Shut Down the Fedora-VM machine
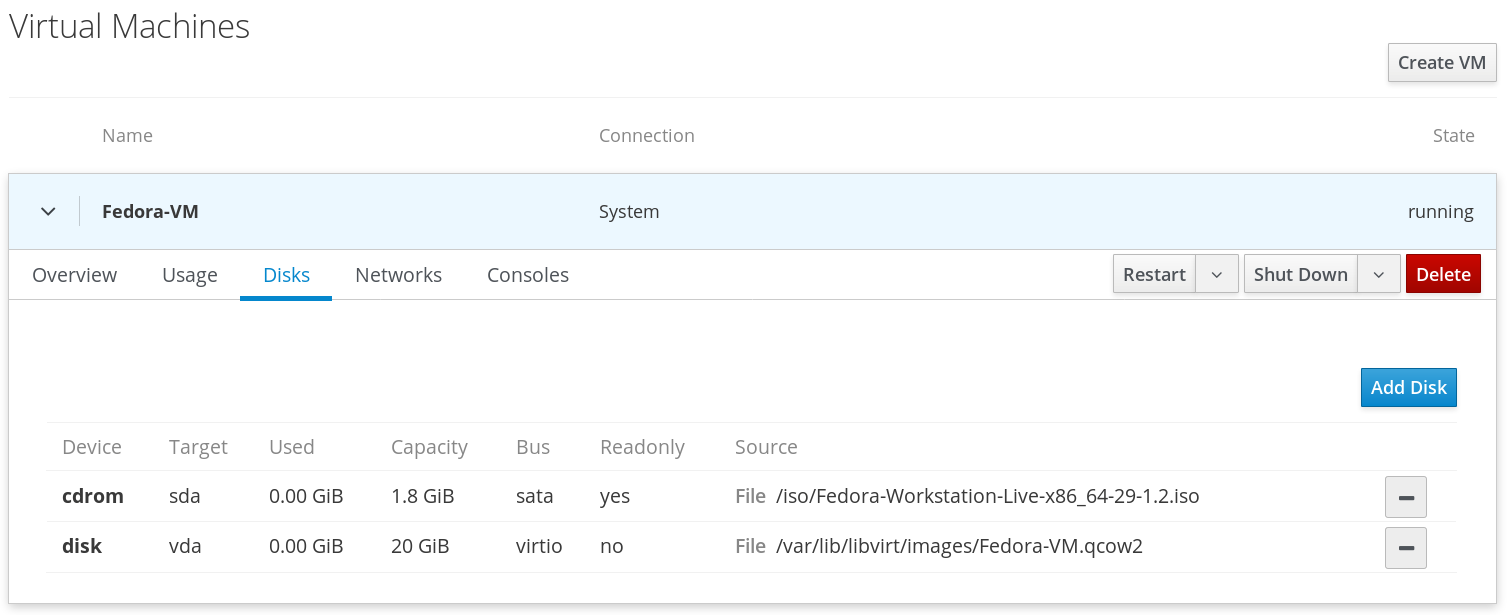 pos(1300,275)
